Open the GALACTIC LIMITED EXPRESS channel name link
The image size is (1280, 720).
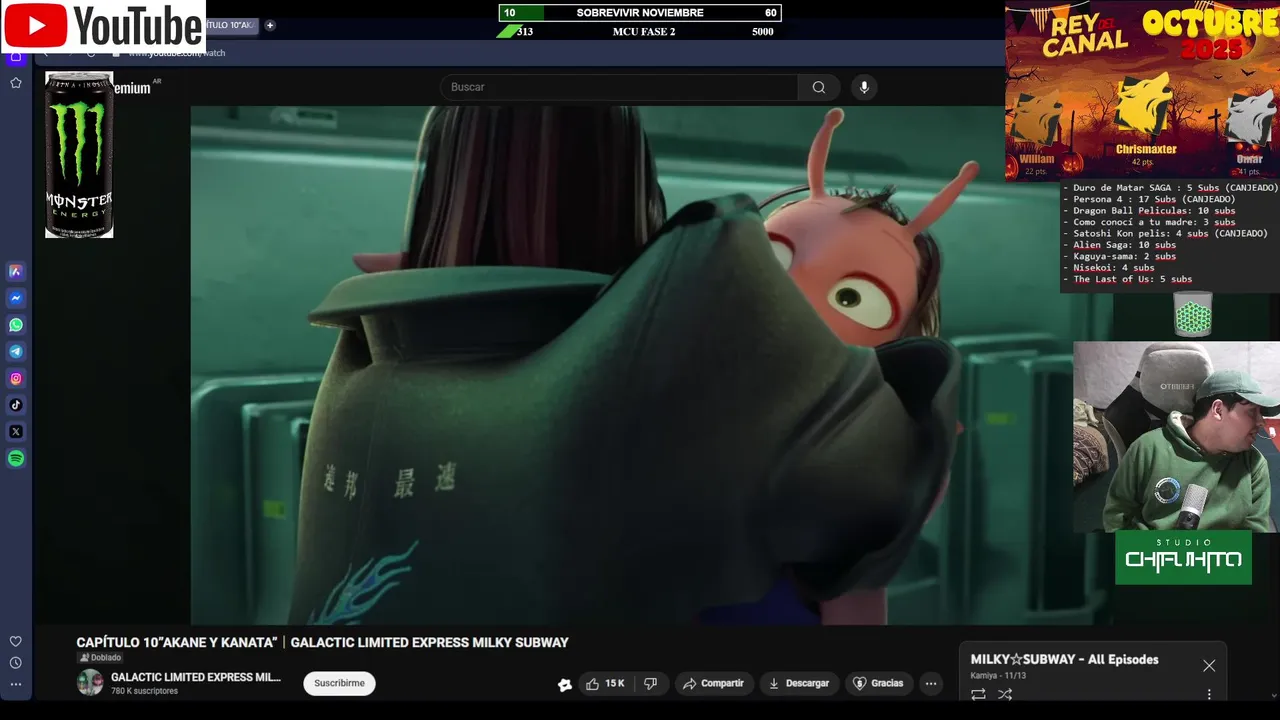pyautogui.click(x=196, y=677)
